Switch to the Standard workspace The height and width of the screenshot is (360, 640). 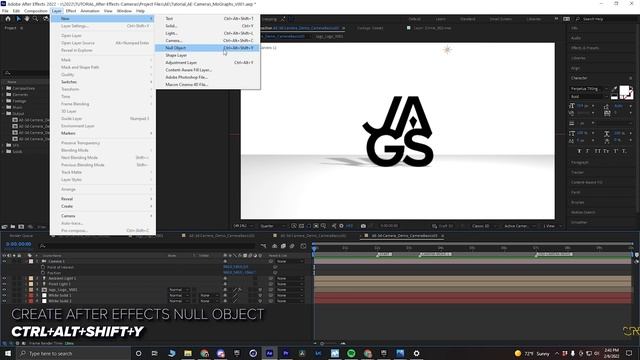467,19
